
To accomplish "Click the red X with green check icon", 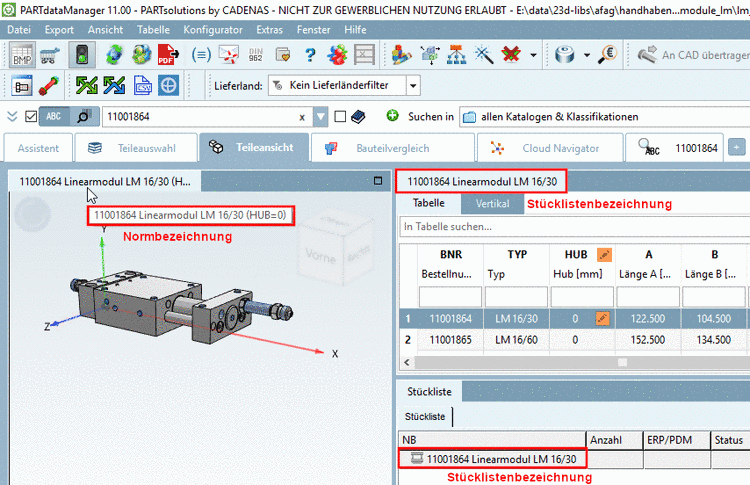I will tap(511, 55).
